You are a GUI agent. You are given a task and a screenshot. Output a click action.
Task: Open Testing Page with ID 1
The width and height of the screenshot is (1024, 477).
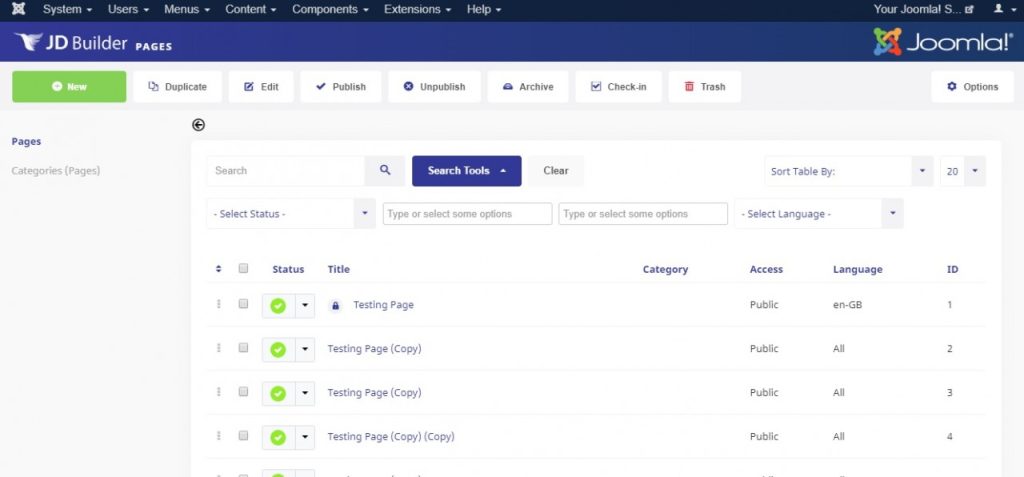pyautogui.click(x=383, y=304)
